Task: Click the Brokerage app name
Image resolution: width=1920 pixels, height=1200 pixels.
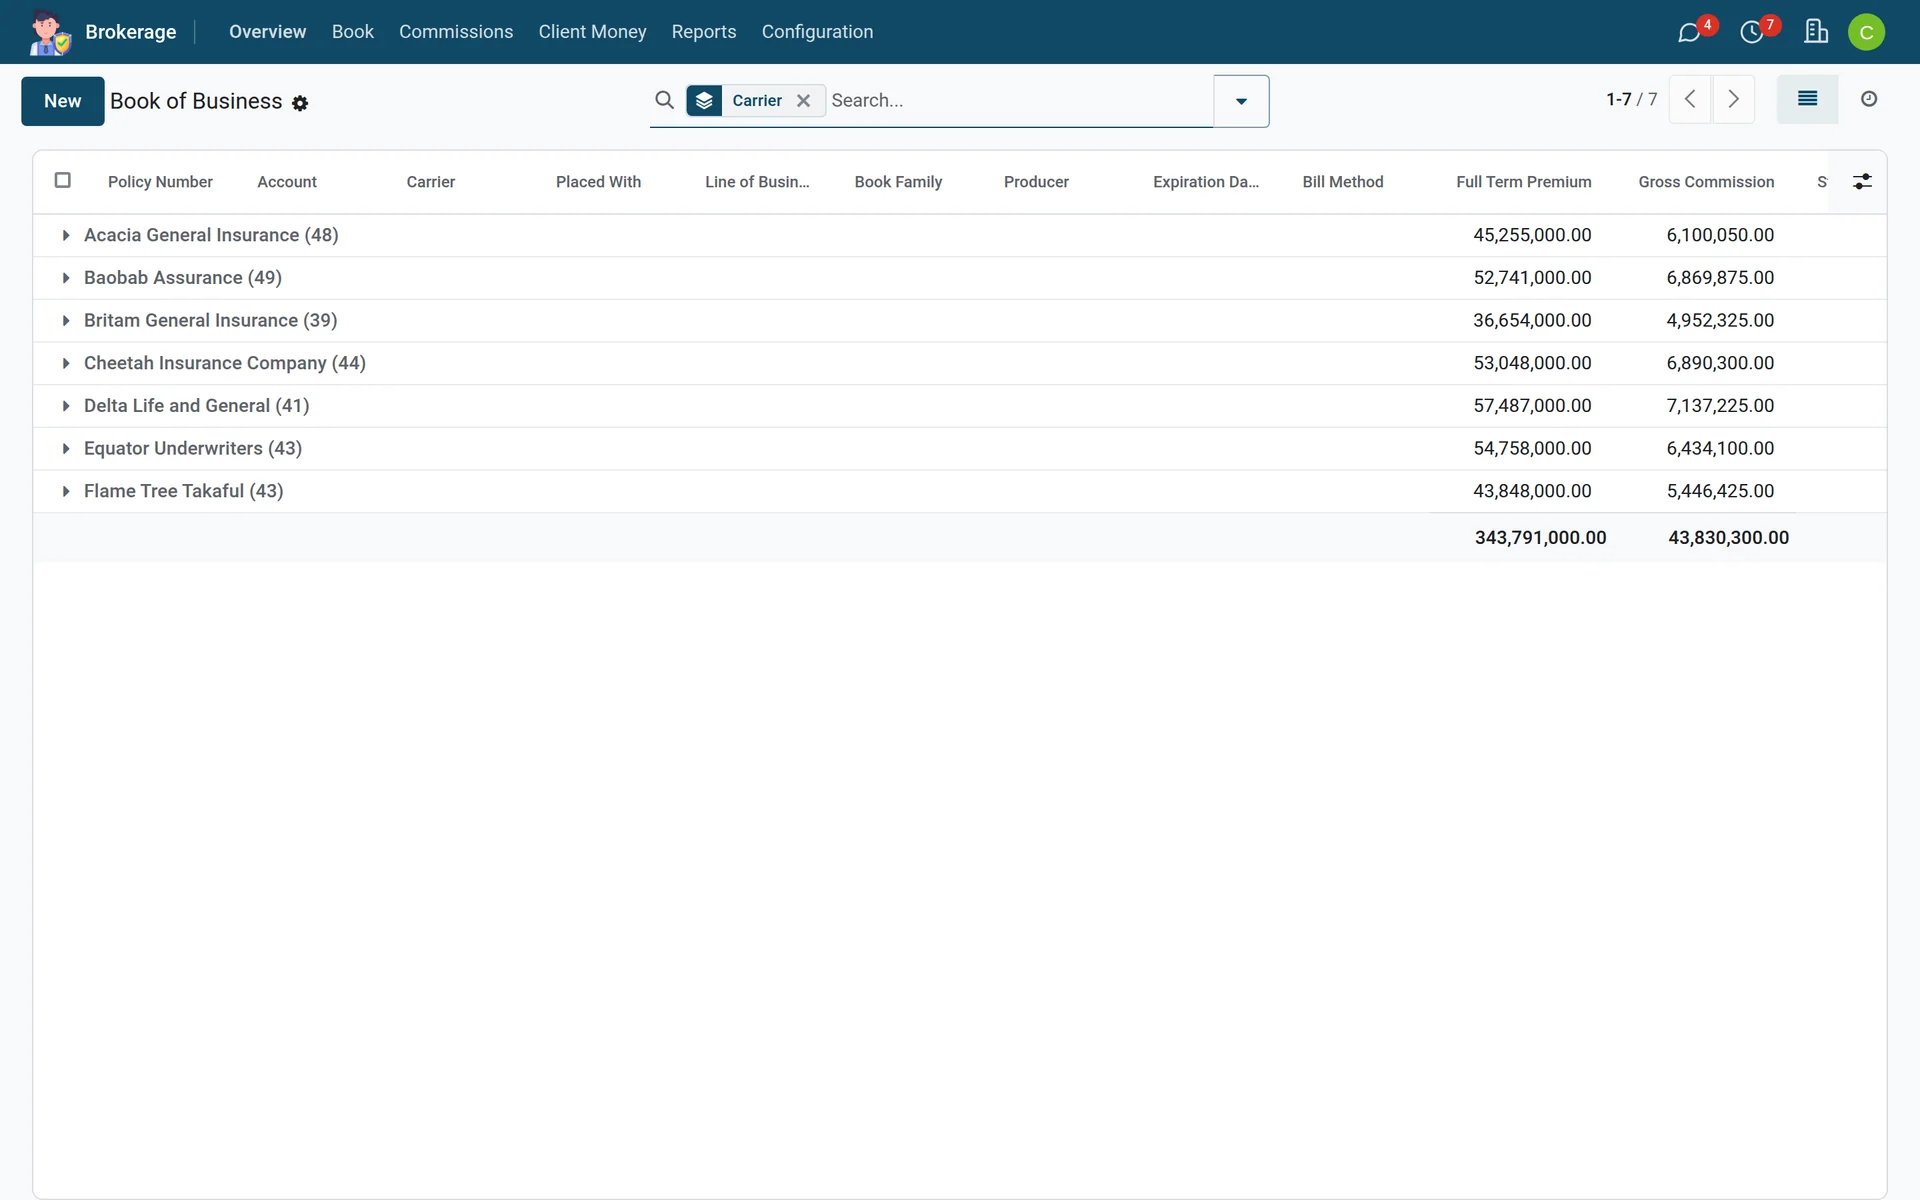Action: point(131,32)
